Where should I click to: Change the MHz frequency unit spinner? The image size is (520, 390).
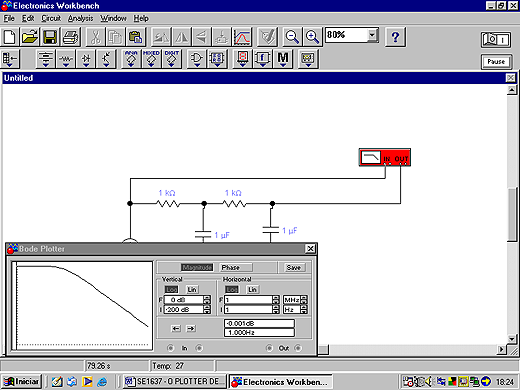click(x=304, y=300)
